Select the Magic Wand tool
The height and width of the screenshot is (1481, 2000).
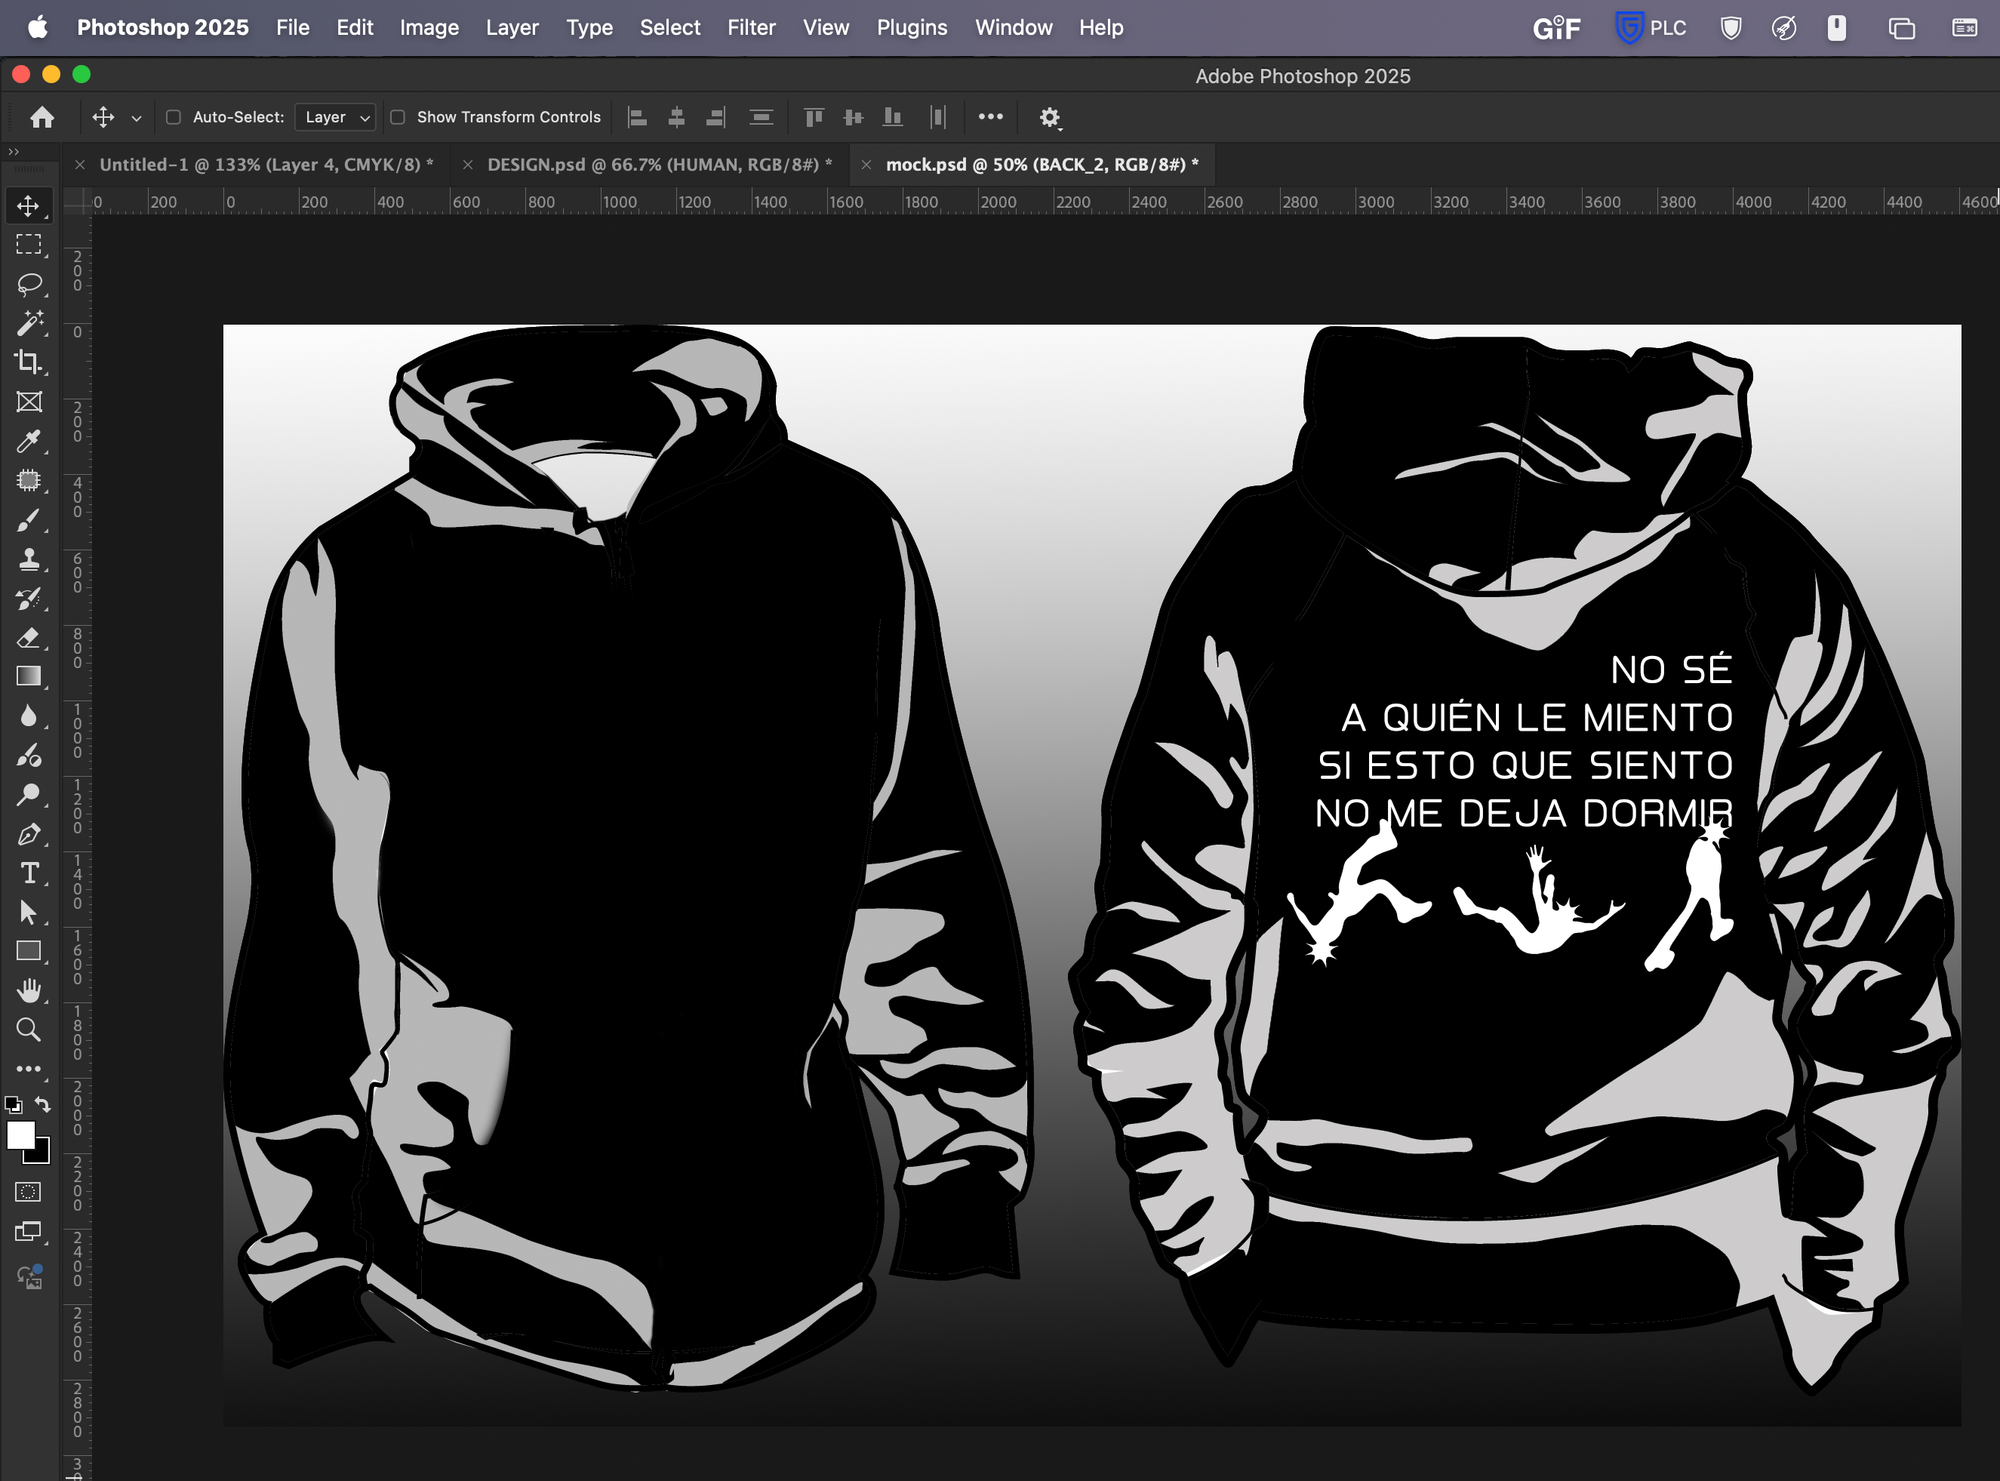click(29, 323)
